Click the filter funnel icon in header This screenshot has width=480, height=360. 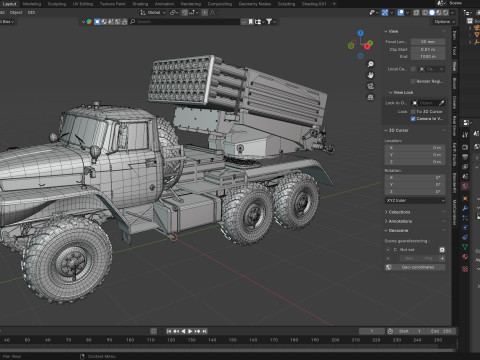tap(269, 22)
